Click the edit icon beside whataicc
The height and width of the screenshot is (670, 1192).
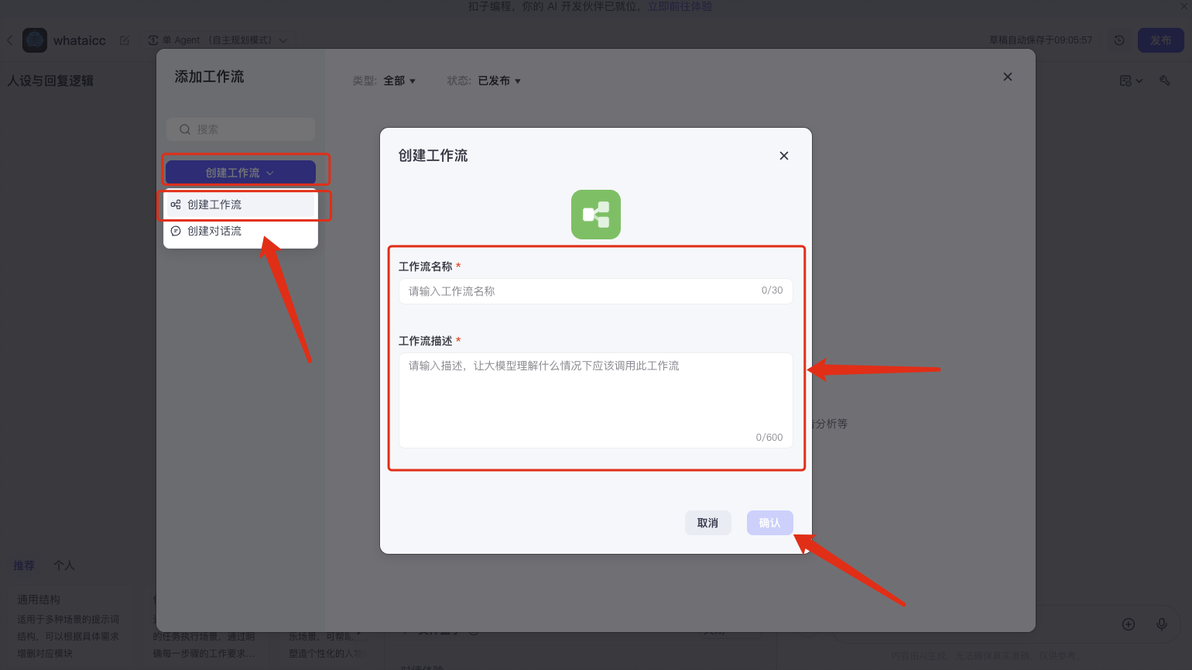pyautogui.click(x=125, y=40)
